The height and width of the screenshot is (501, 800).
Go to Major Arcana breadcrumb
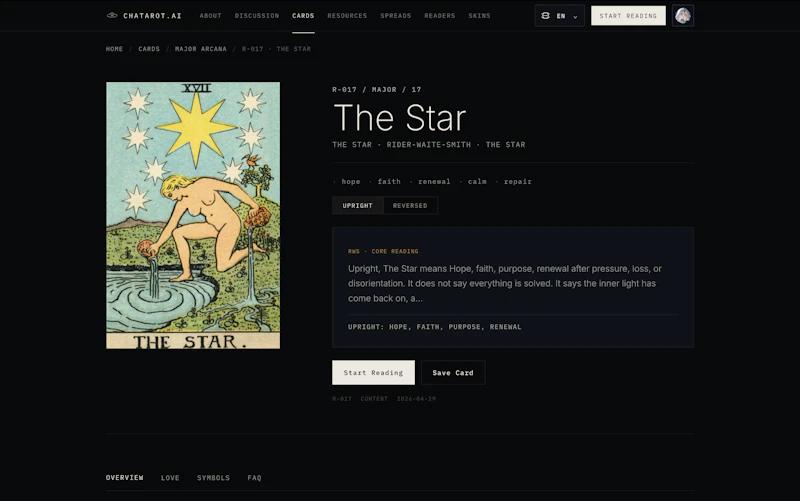pyautogui.click(x=201, y=49)
